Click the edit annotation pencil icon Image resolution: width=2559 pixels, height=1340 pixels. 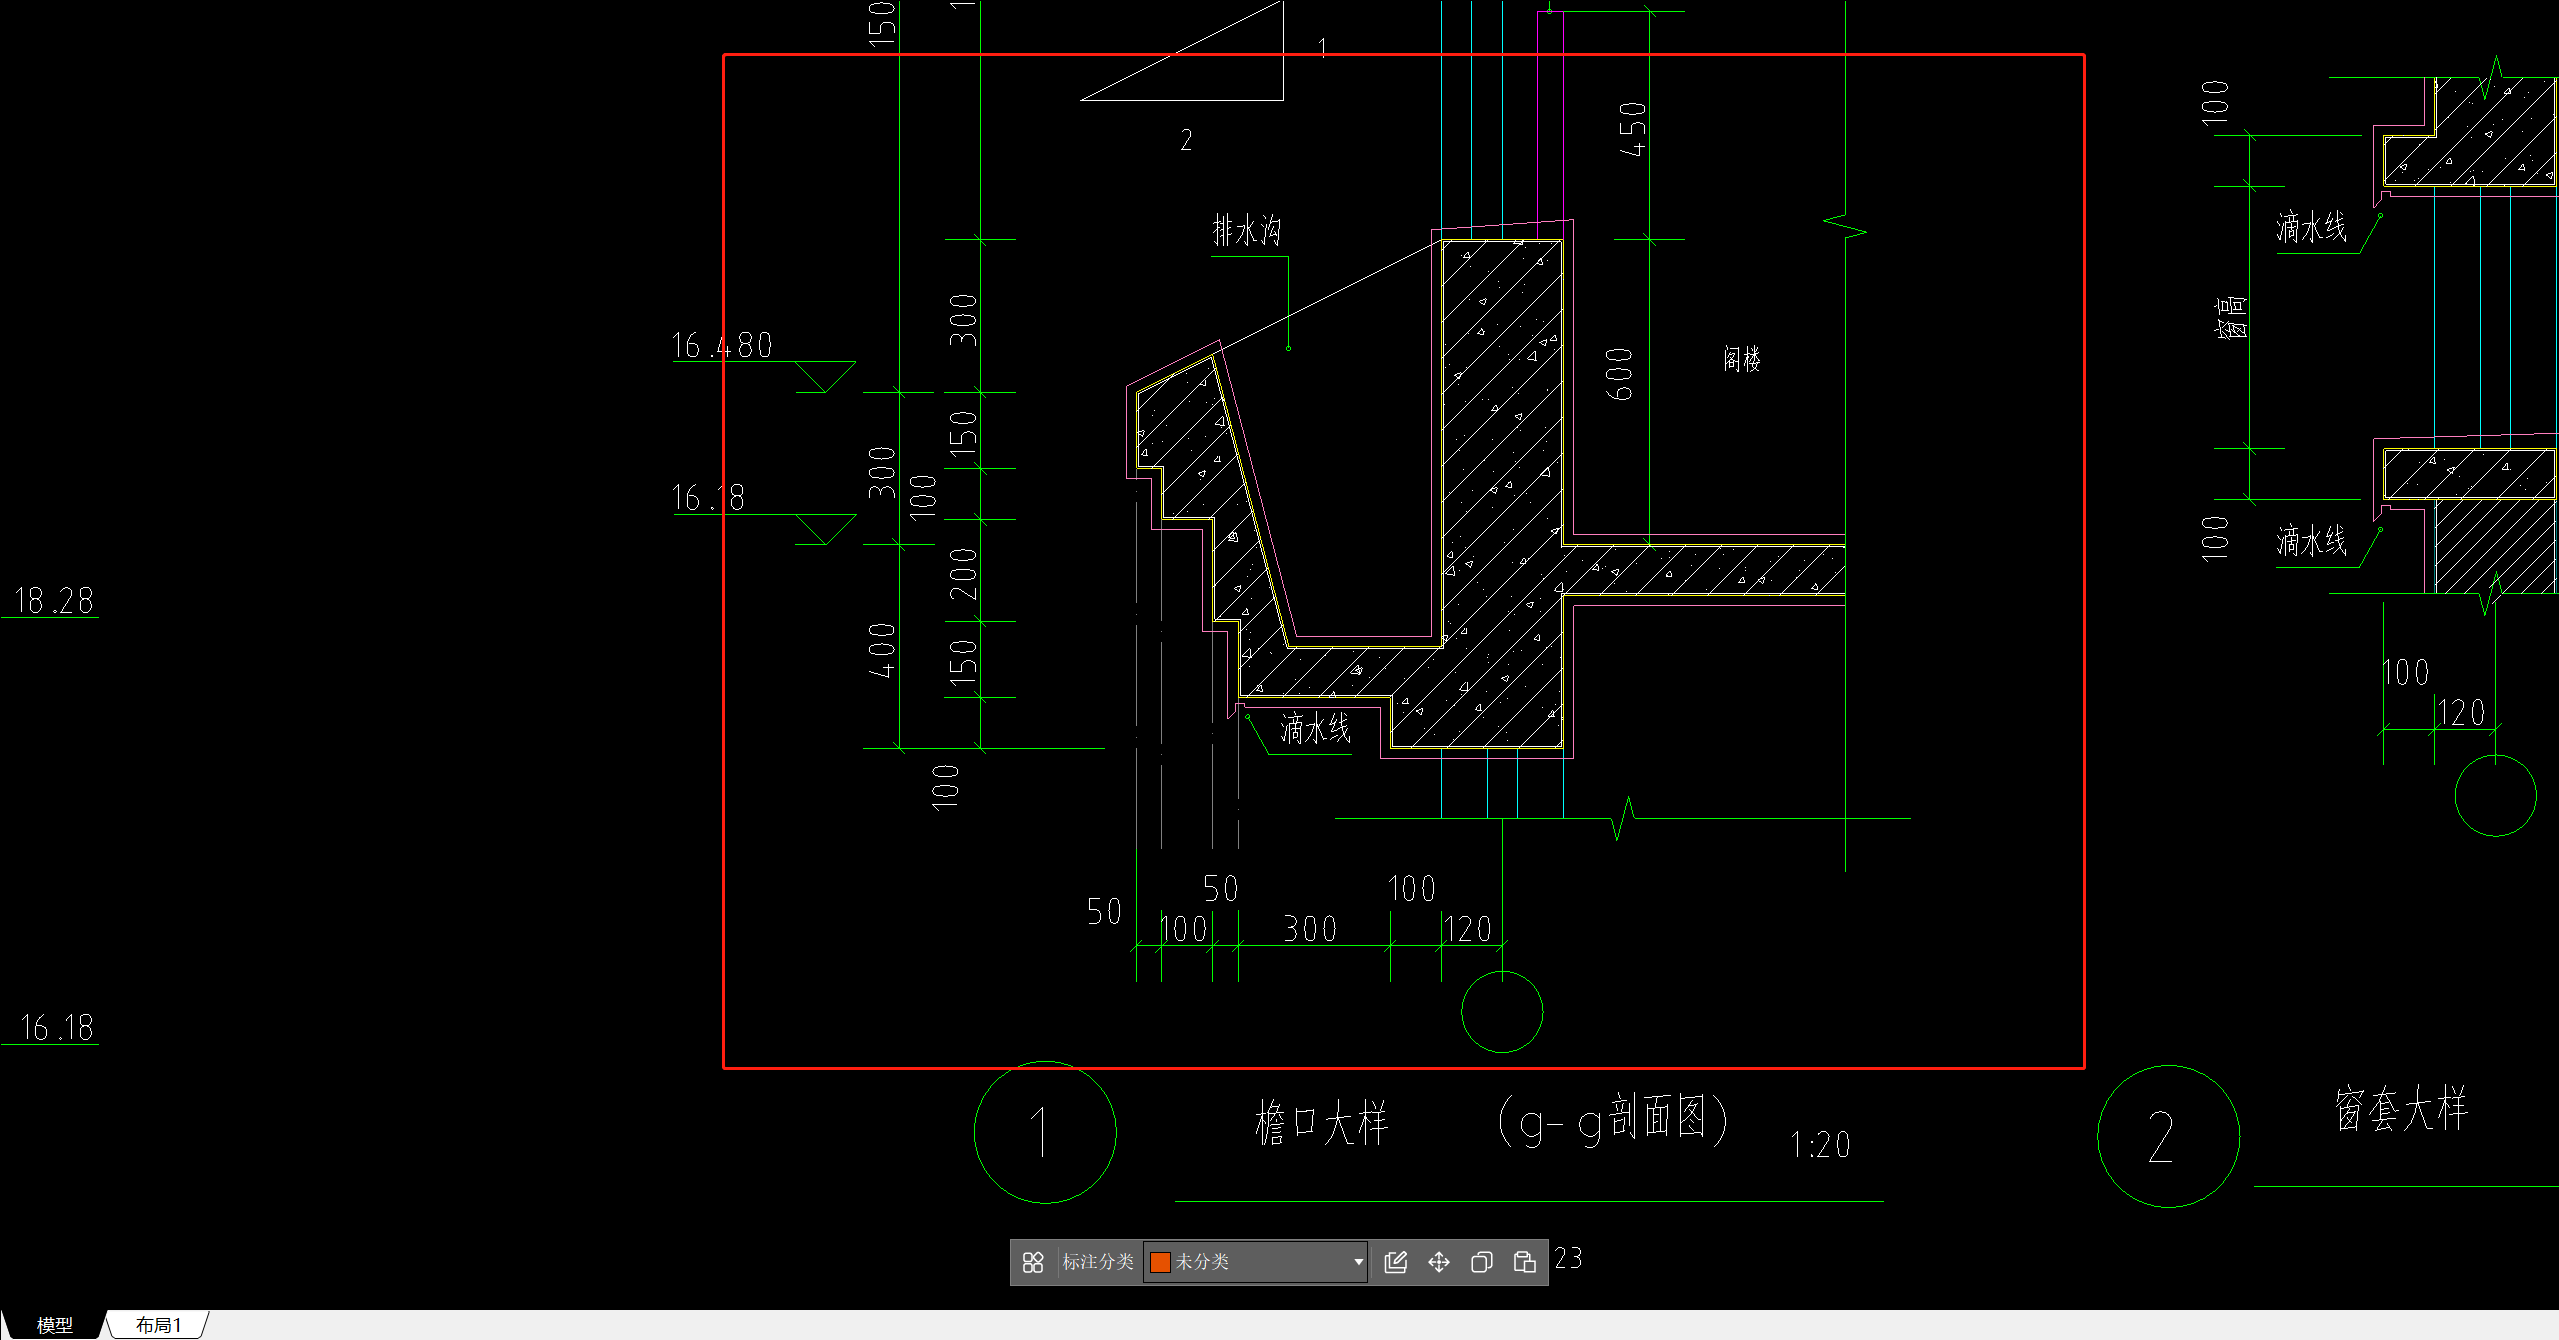click(x=1396, y=1262)
